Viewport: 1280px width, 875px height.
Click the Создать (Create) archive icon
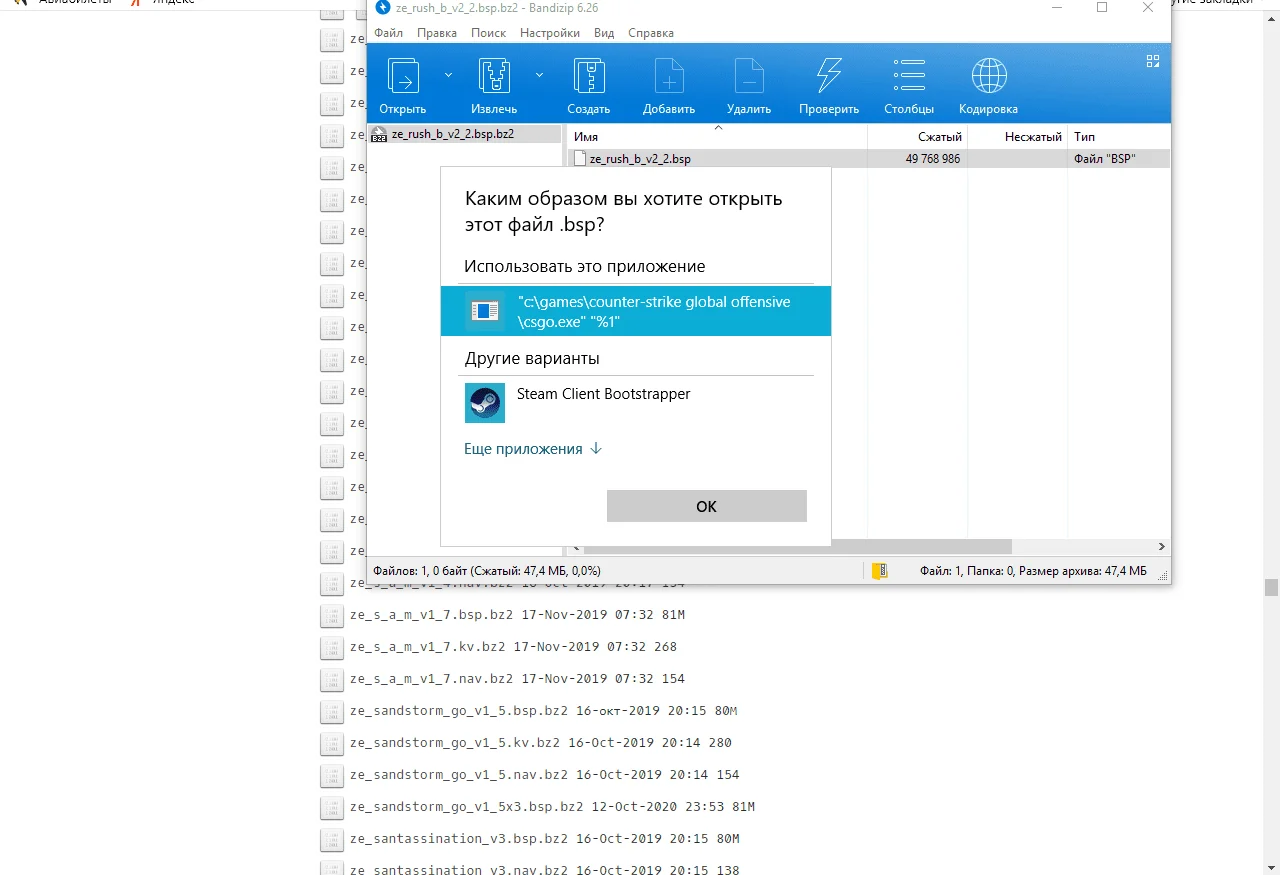588,77
